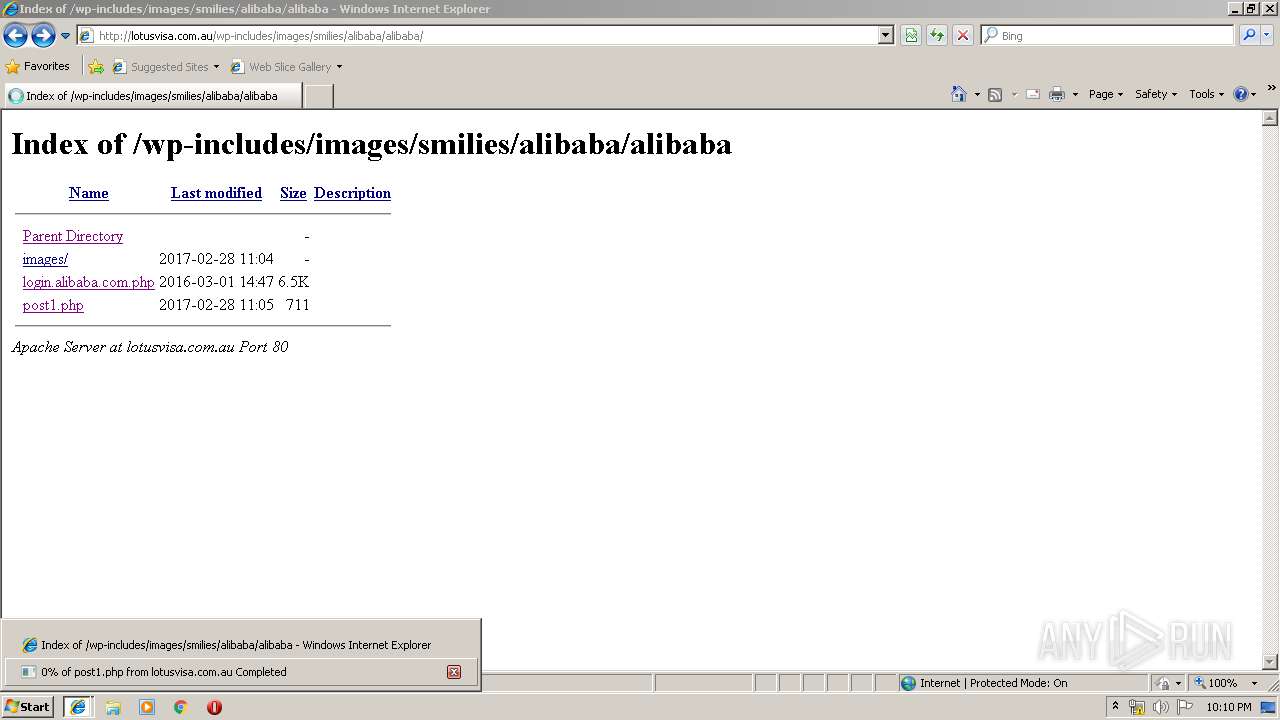Print page with the printer icon
This screenshot has width=1280, height=720.
(1057, 94)
